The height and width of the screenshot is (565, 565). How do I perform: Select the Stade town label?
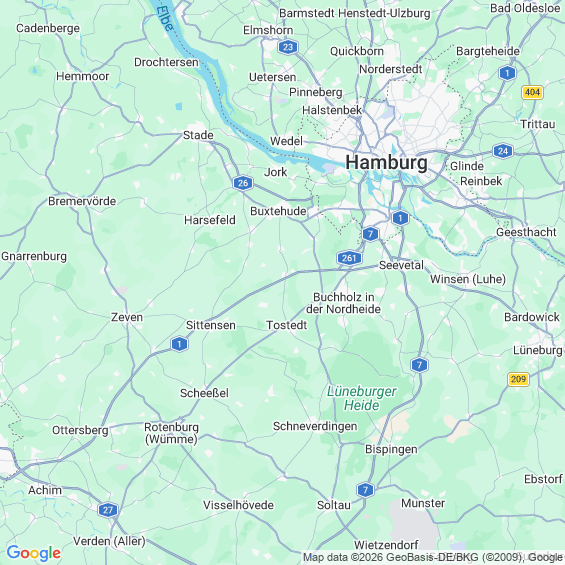point(198,135)
